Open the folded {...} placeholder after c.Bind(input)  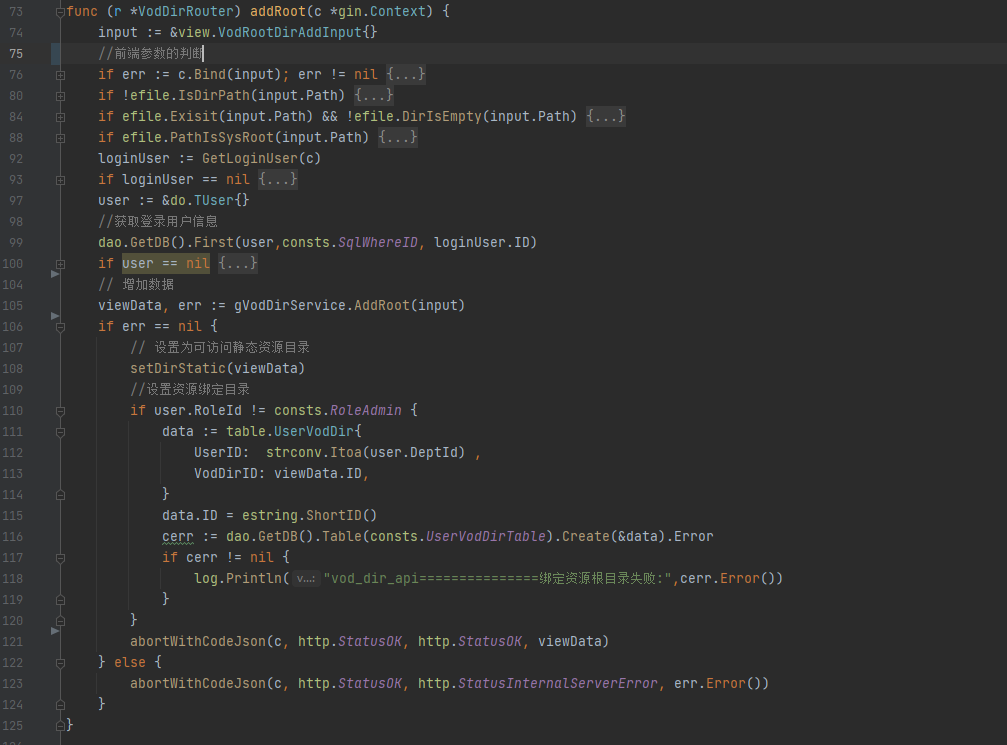pos(406,74)
